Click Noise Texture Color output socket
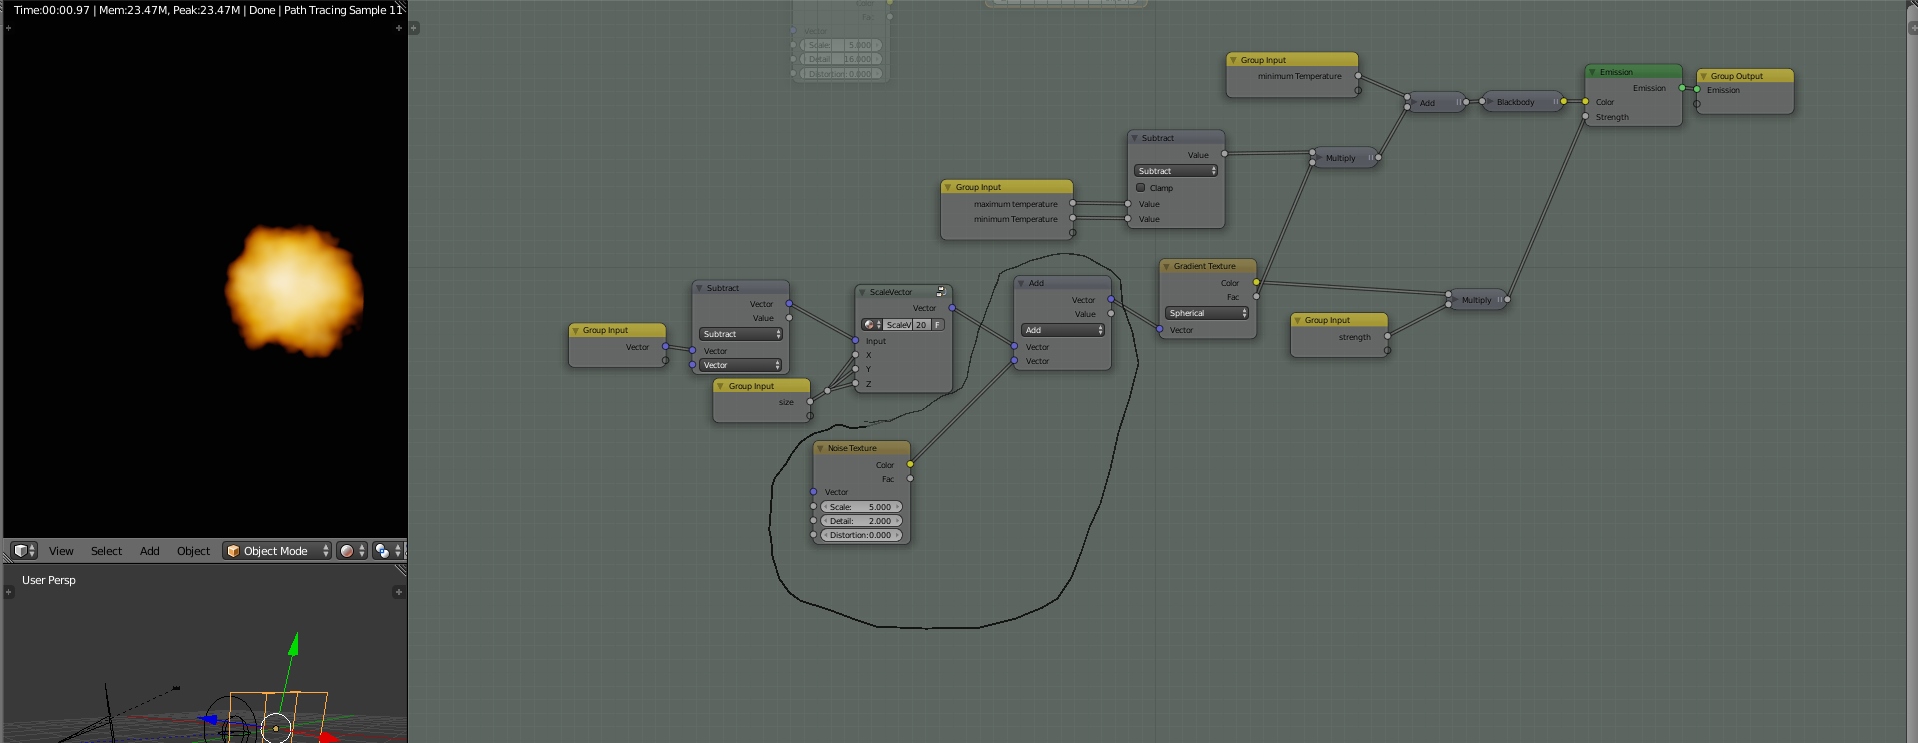The image size is (1918, 743). pos(910,464)
